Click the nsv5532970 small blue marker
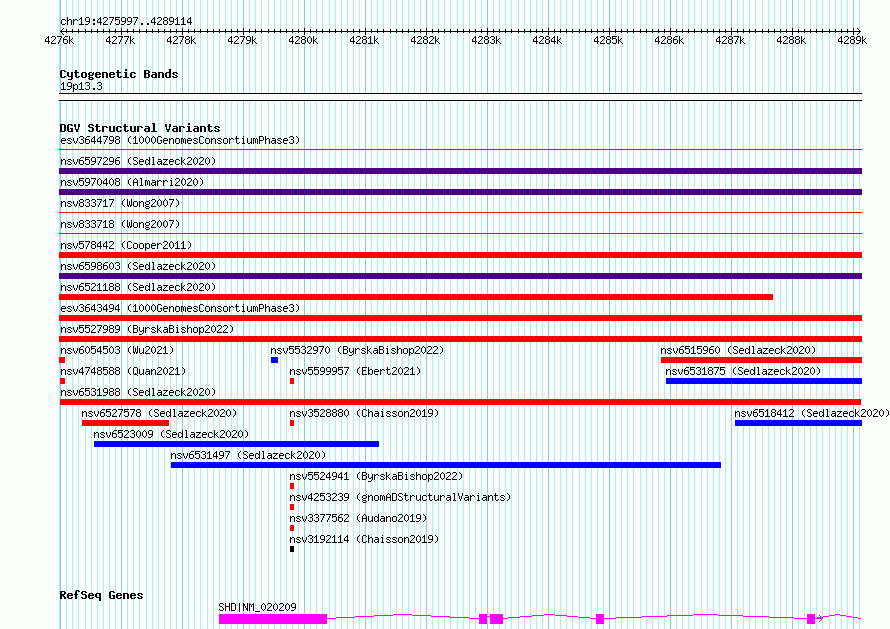Screen dimensions: 890x629 pos(274,360)
